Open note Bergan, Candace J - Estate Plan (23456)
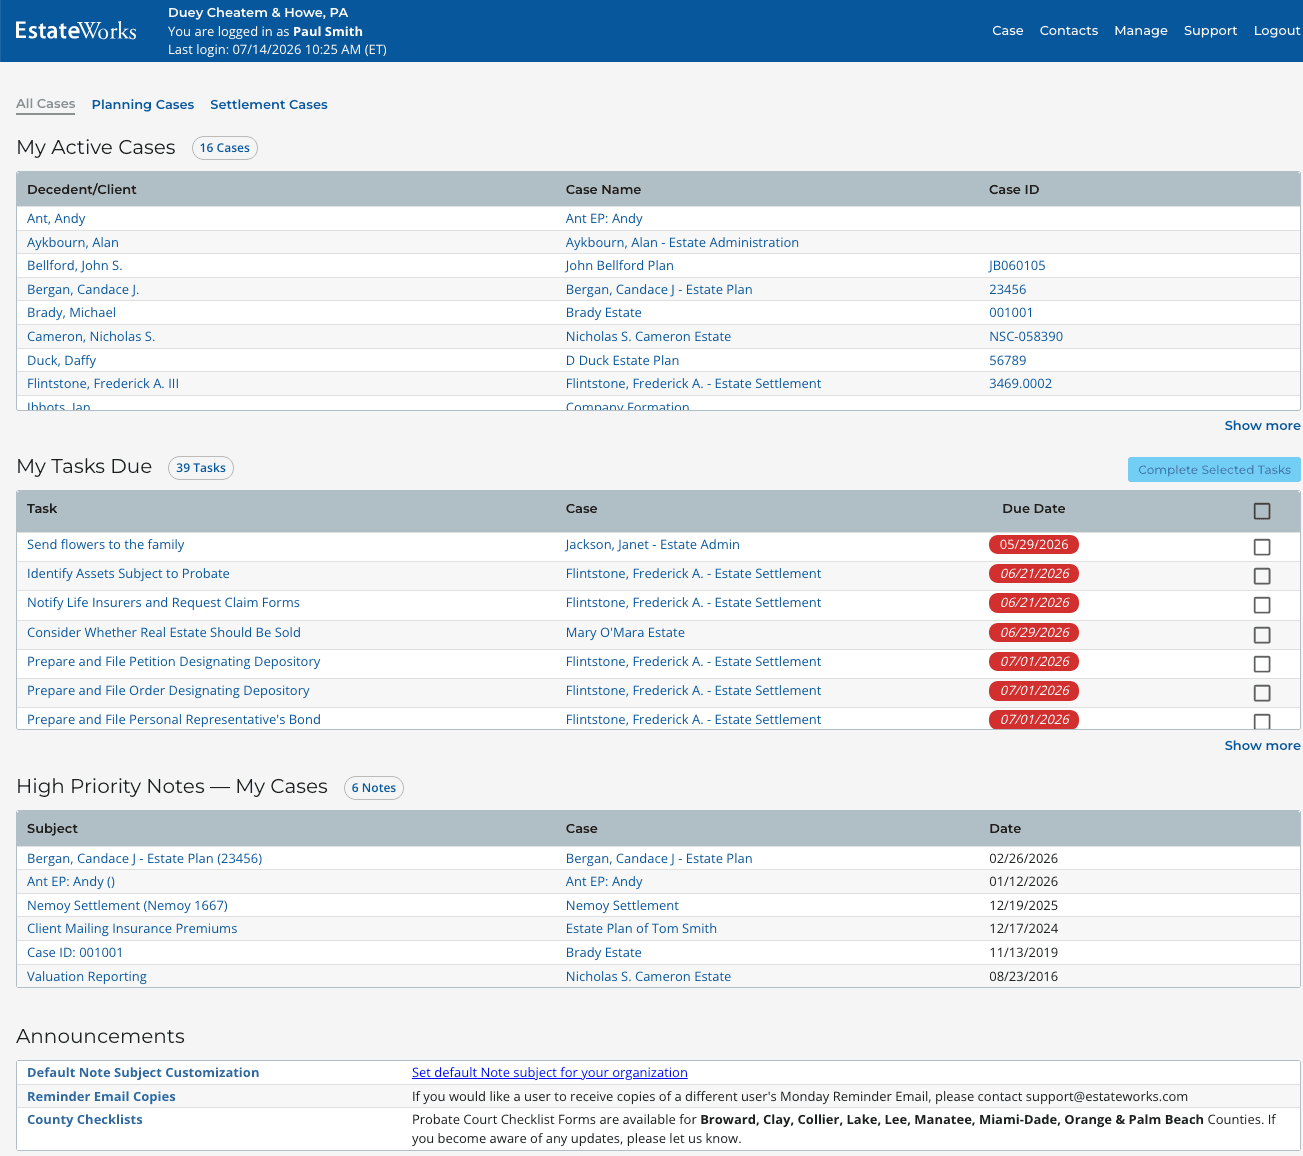The image size is (1303, 1156). click(x=145, y=858)
